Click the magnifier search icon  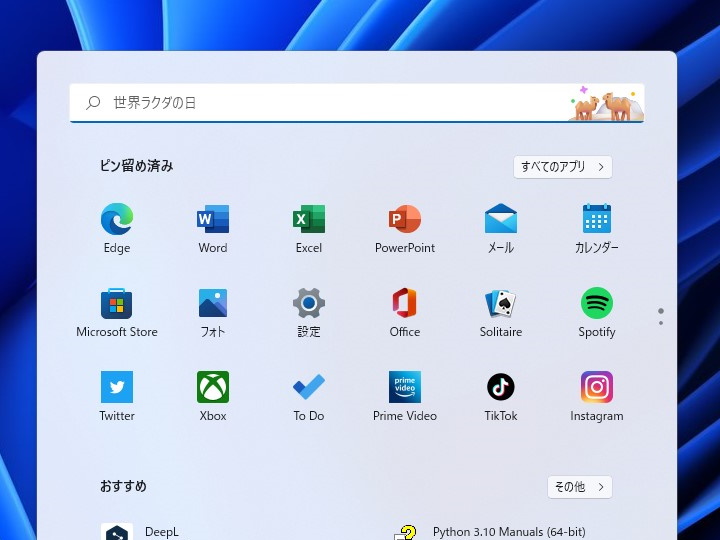[93, 102]
